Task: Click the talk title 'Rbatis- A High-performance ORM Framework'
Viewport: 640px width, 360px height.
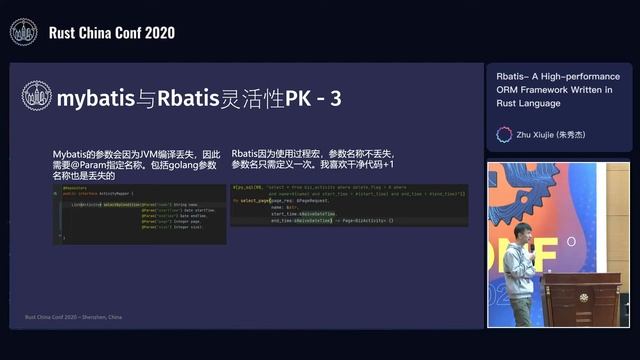Action: (x=558, y=90)
